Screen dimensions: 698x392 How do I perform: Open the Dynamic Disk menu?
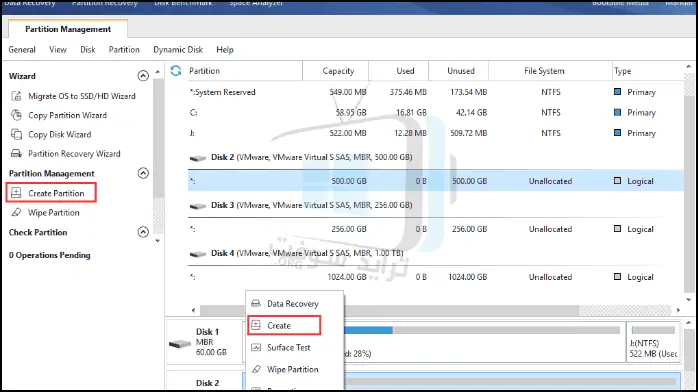[x=178, y=49]
